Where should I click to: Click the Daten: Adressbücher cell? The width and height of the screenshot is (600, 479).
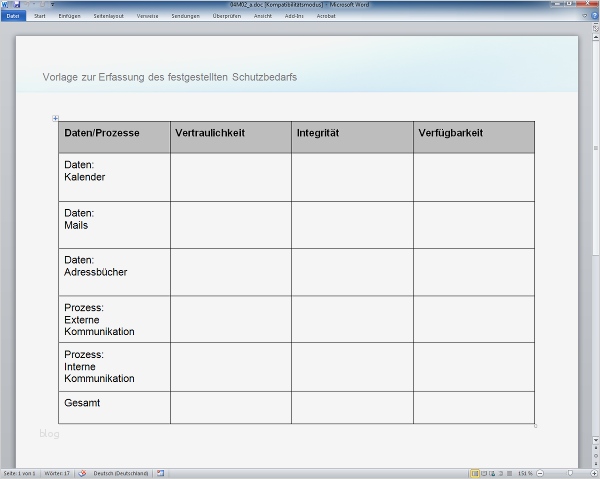pos(114,272)
